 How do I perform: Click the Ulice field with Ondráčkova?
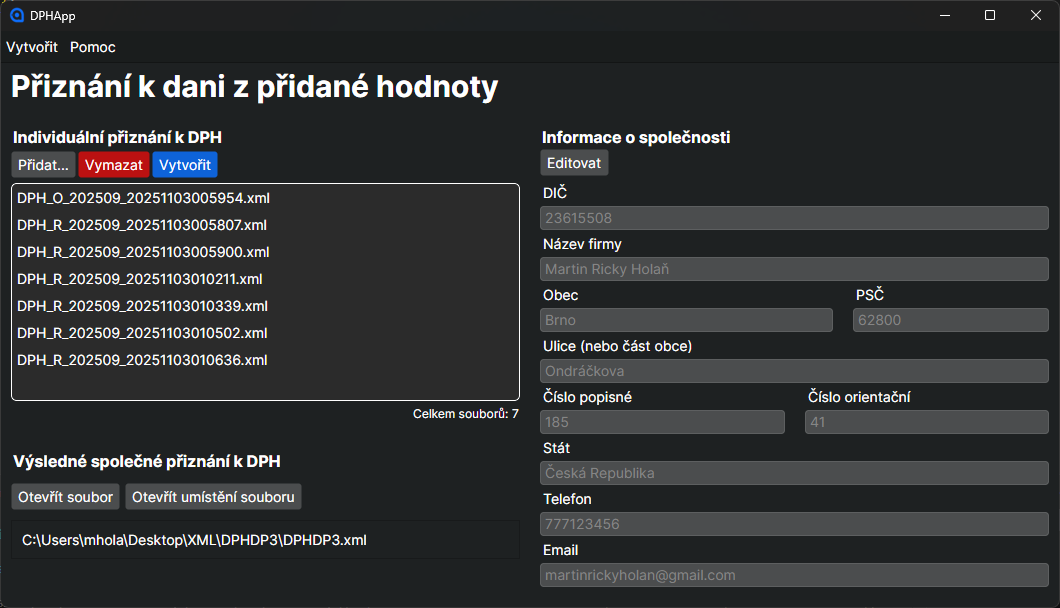[794, 371]
